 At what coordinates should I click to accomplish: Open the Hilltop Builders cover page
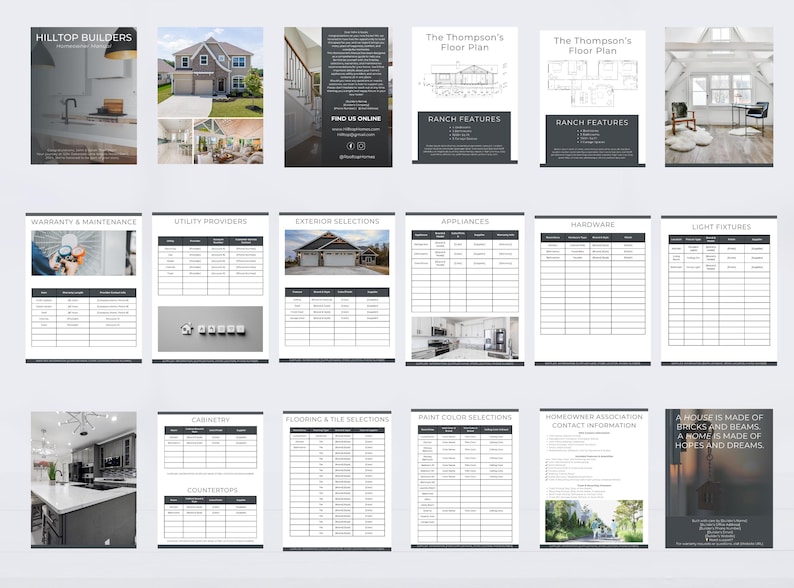[x=84, y=96]
